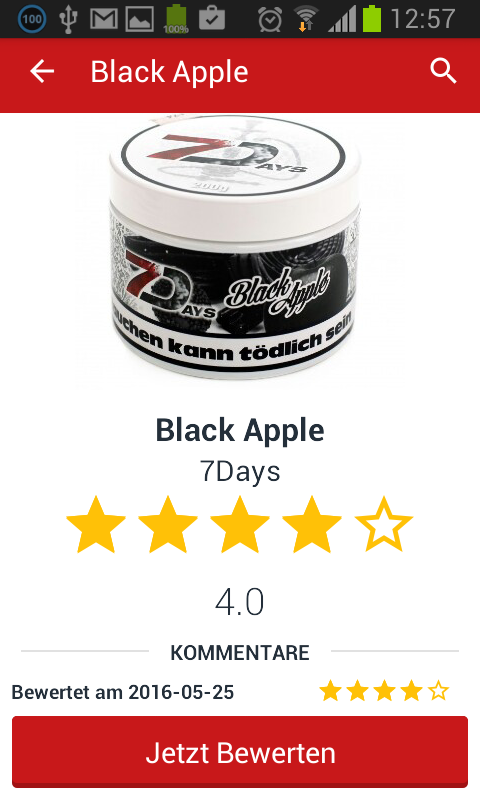
Task: Select the fourth large rating star
Action: tap(312, 525)
